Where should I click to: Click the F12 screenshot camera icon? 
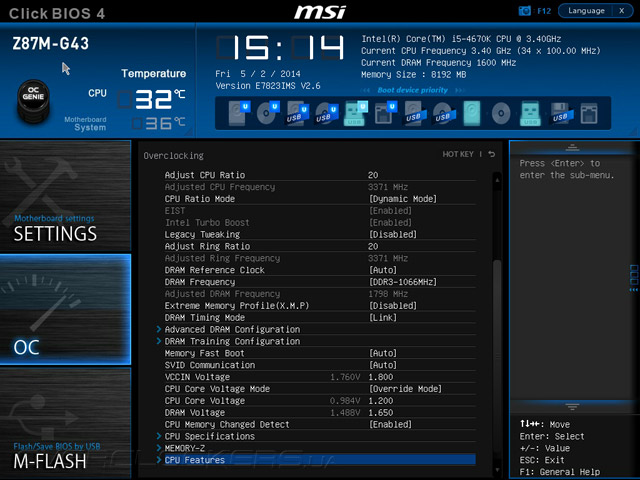click(x=524, y=11)
